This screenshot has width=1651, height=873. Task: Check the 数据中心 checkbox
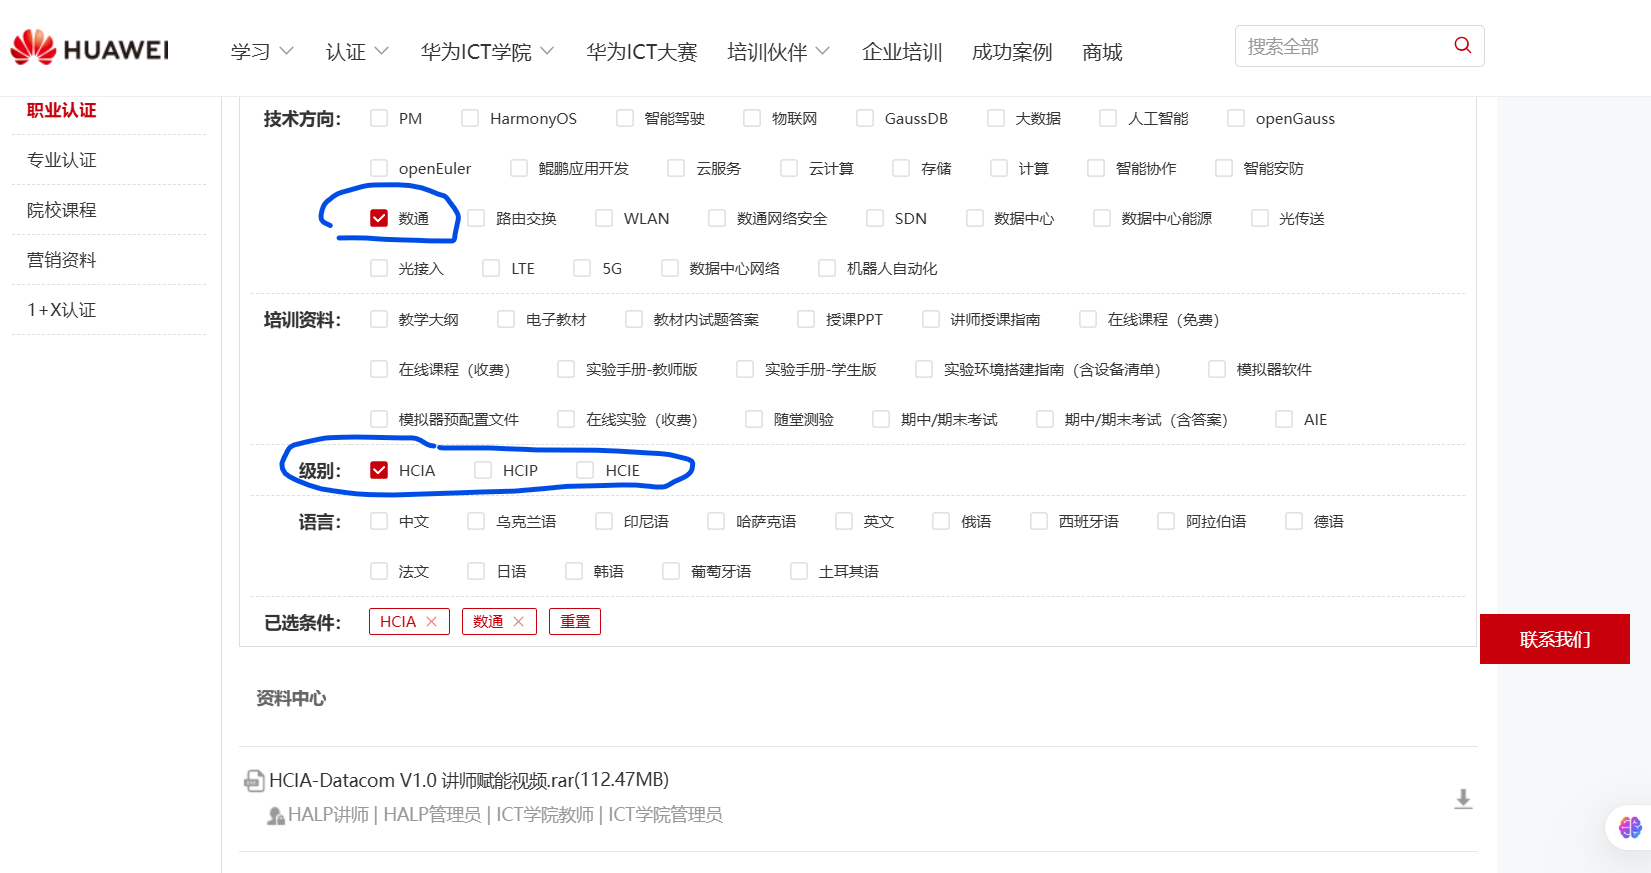click(975, 218)
